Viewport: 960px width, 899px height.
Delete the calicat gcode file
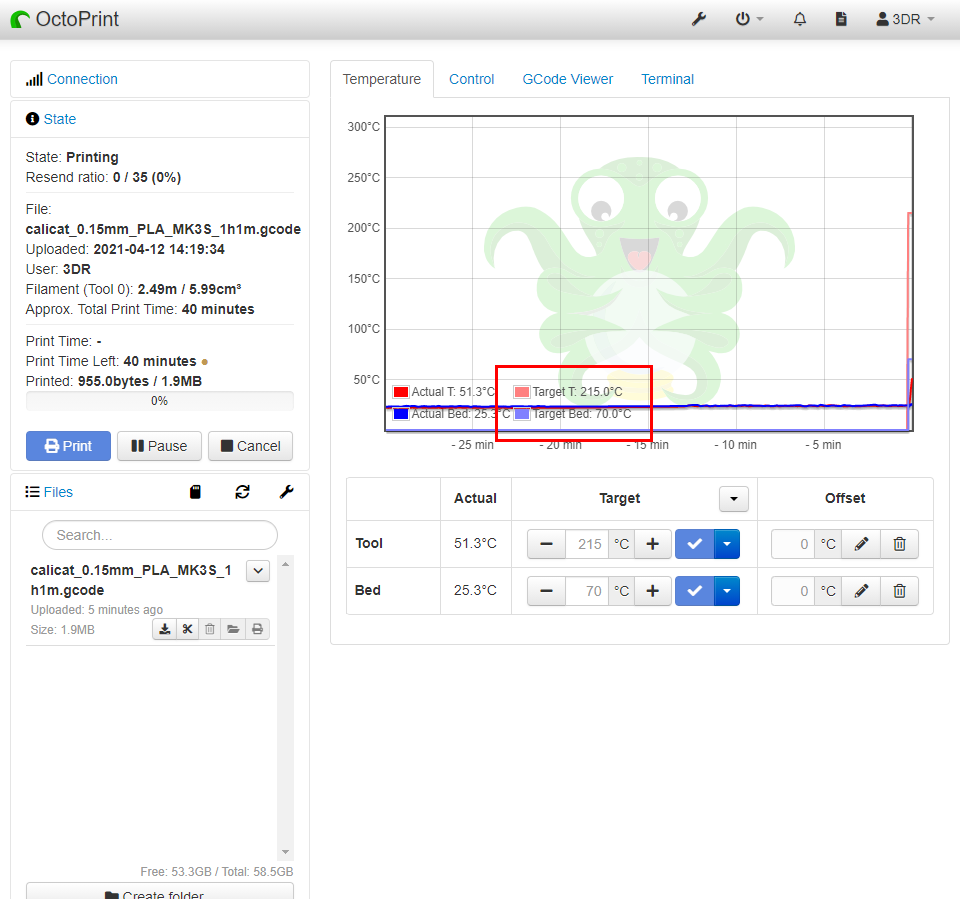[x=210, y=629]
